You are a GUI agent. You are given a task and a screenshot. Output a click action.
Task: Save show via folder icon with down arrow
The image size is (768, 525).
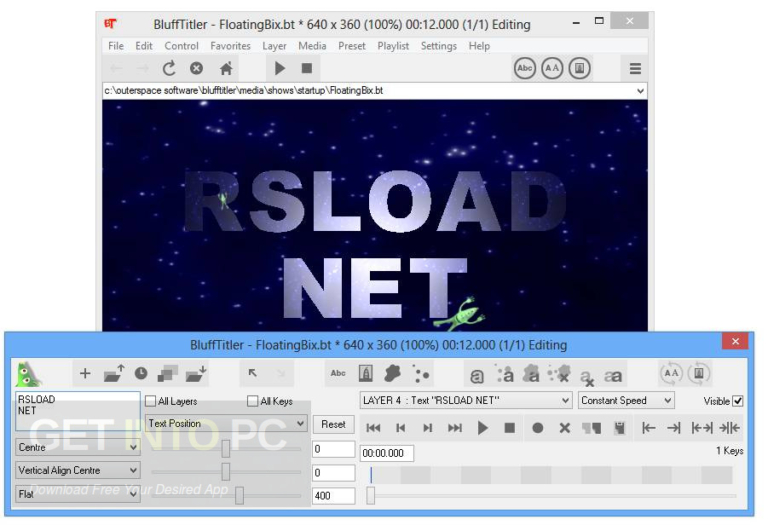point(196,374)
